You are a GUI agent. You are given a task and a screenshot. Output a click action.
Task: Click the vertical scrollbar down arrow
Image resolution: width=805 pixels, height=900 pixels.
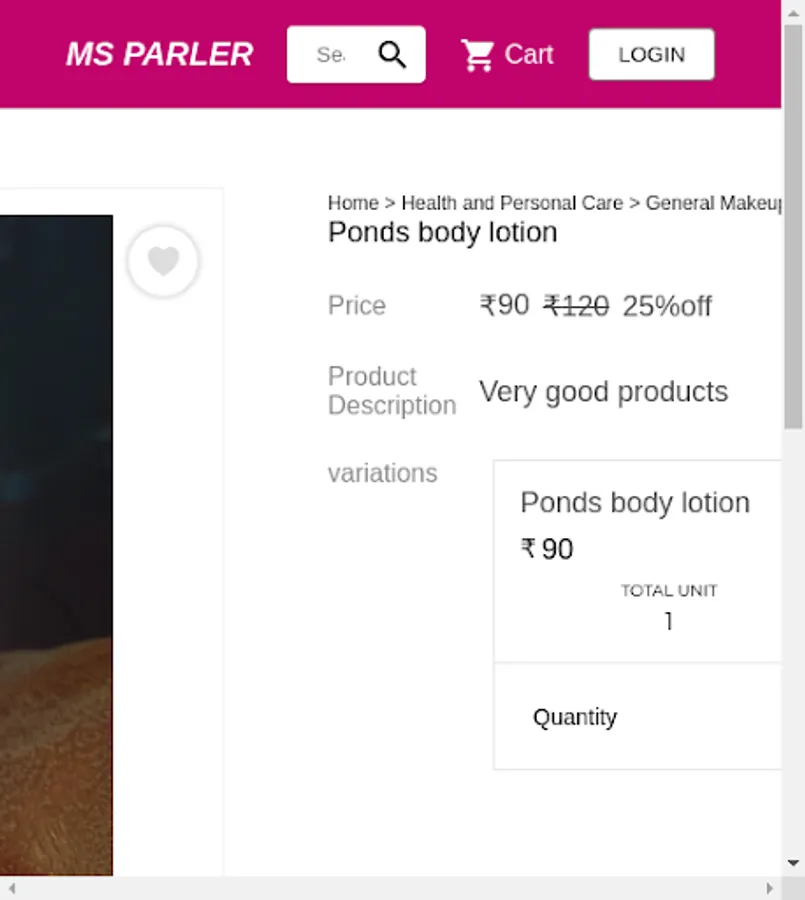tap(794, 863)
